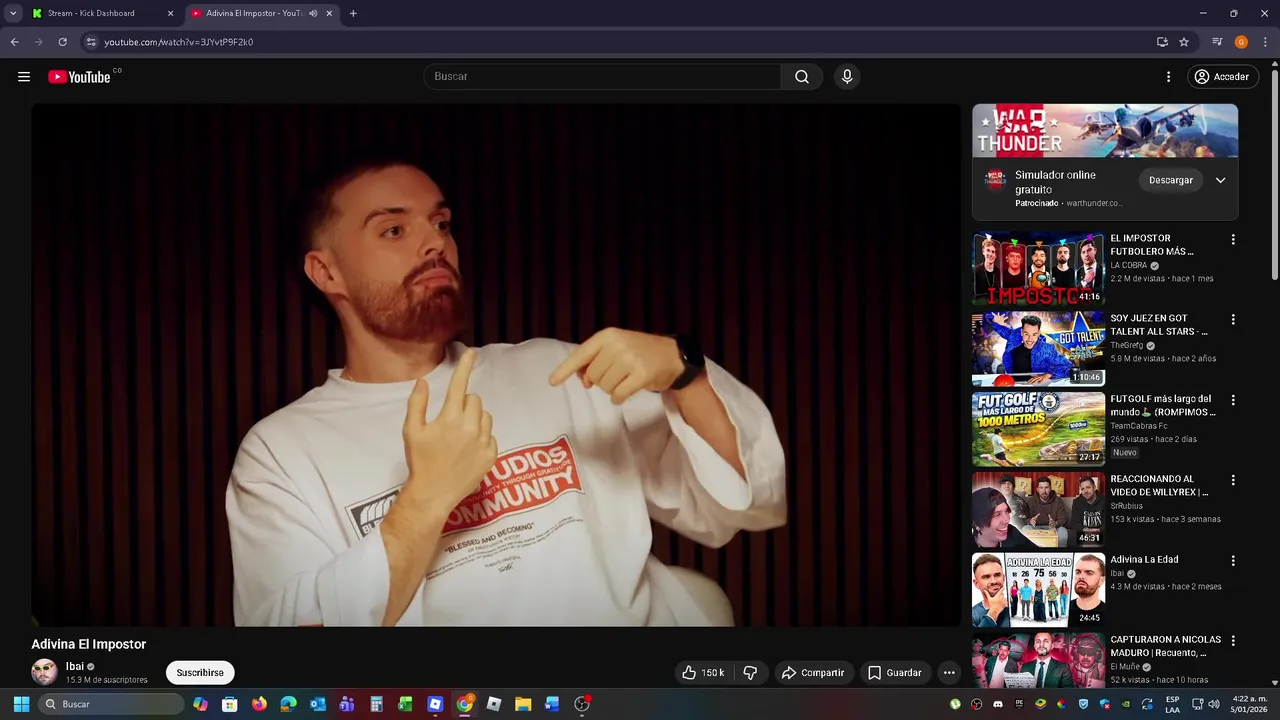Image resolution: width=1280 pixels, height=720 pixels.
Task: Open options for EL IMPOSTOR FUTBOLERO video
Action: coord(1233,240)
